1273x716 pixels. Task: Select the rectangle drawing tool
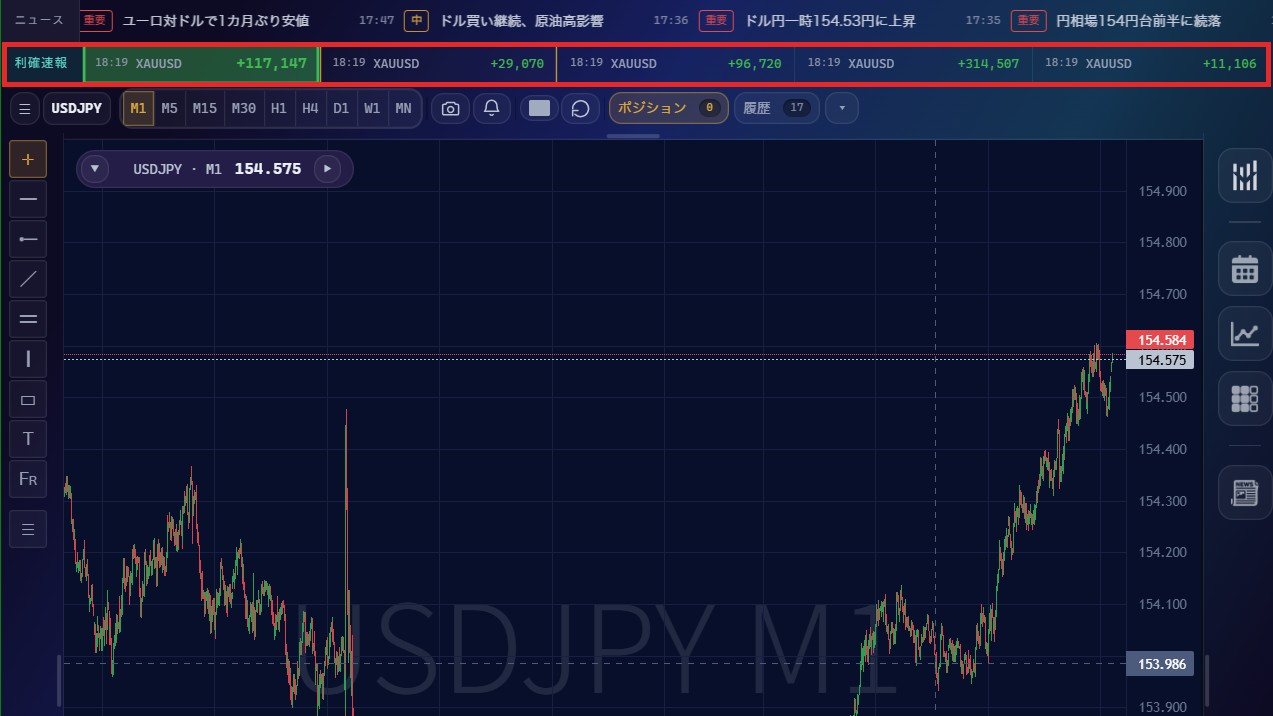(x=28, y=399)
